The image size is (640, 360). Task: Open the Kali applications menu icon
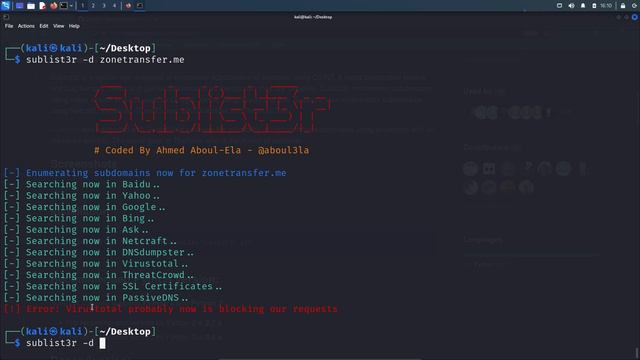tap(5, 5)
